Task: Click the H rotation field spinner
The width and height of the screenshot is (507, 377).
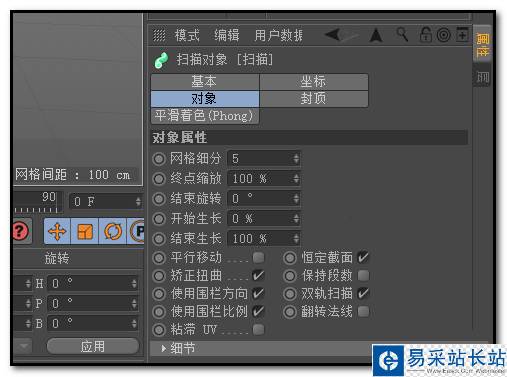Action: [x=134, y=284]
